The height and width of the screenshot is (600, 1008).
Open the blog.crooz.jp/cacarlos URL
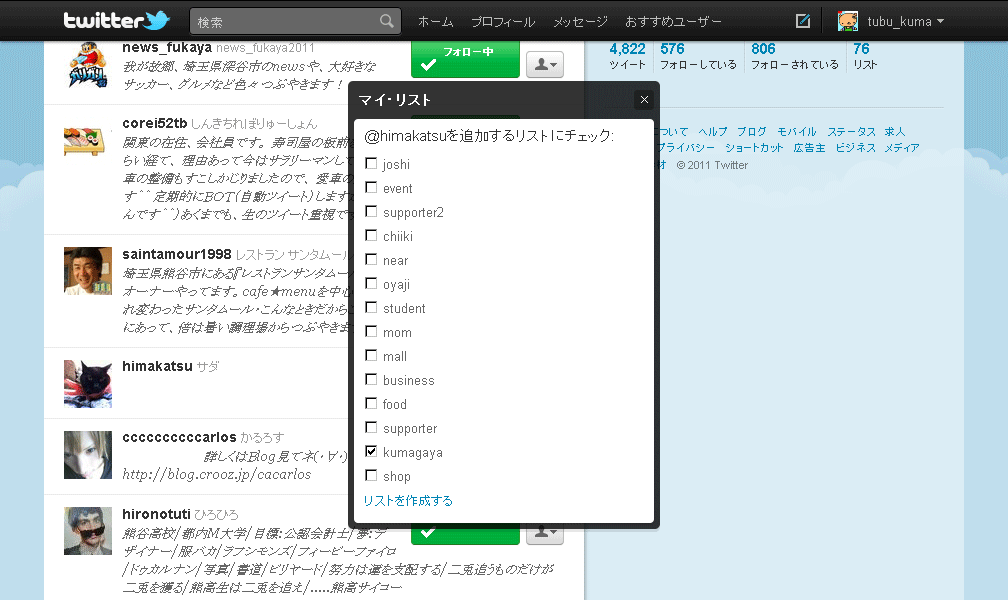[x=217, y=474]
